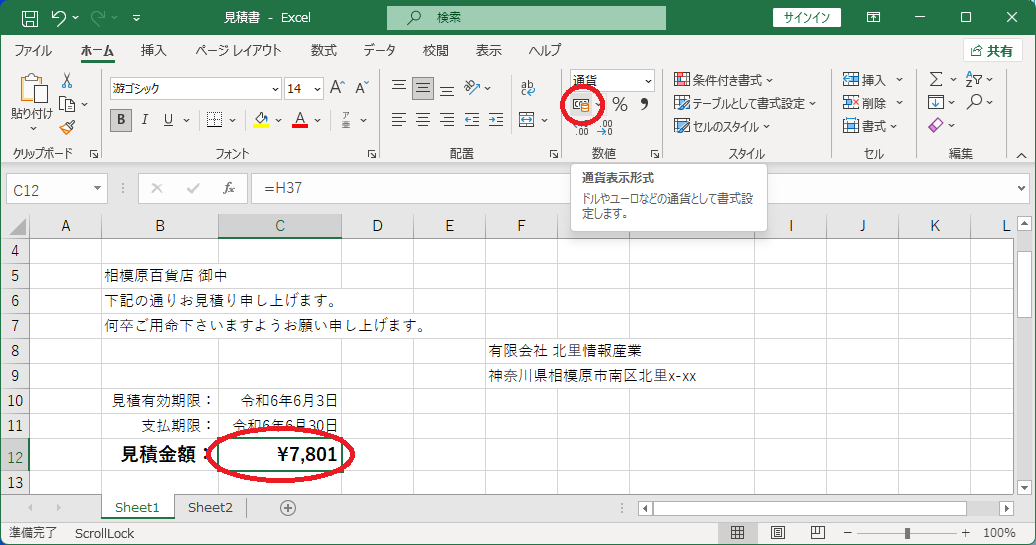Image resolution: width=1036 pixels, height=545 pixels.
Task: Center the cell text horizontally
Action: pyautogui.click(x=423, y=120)
